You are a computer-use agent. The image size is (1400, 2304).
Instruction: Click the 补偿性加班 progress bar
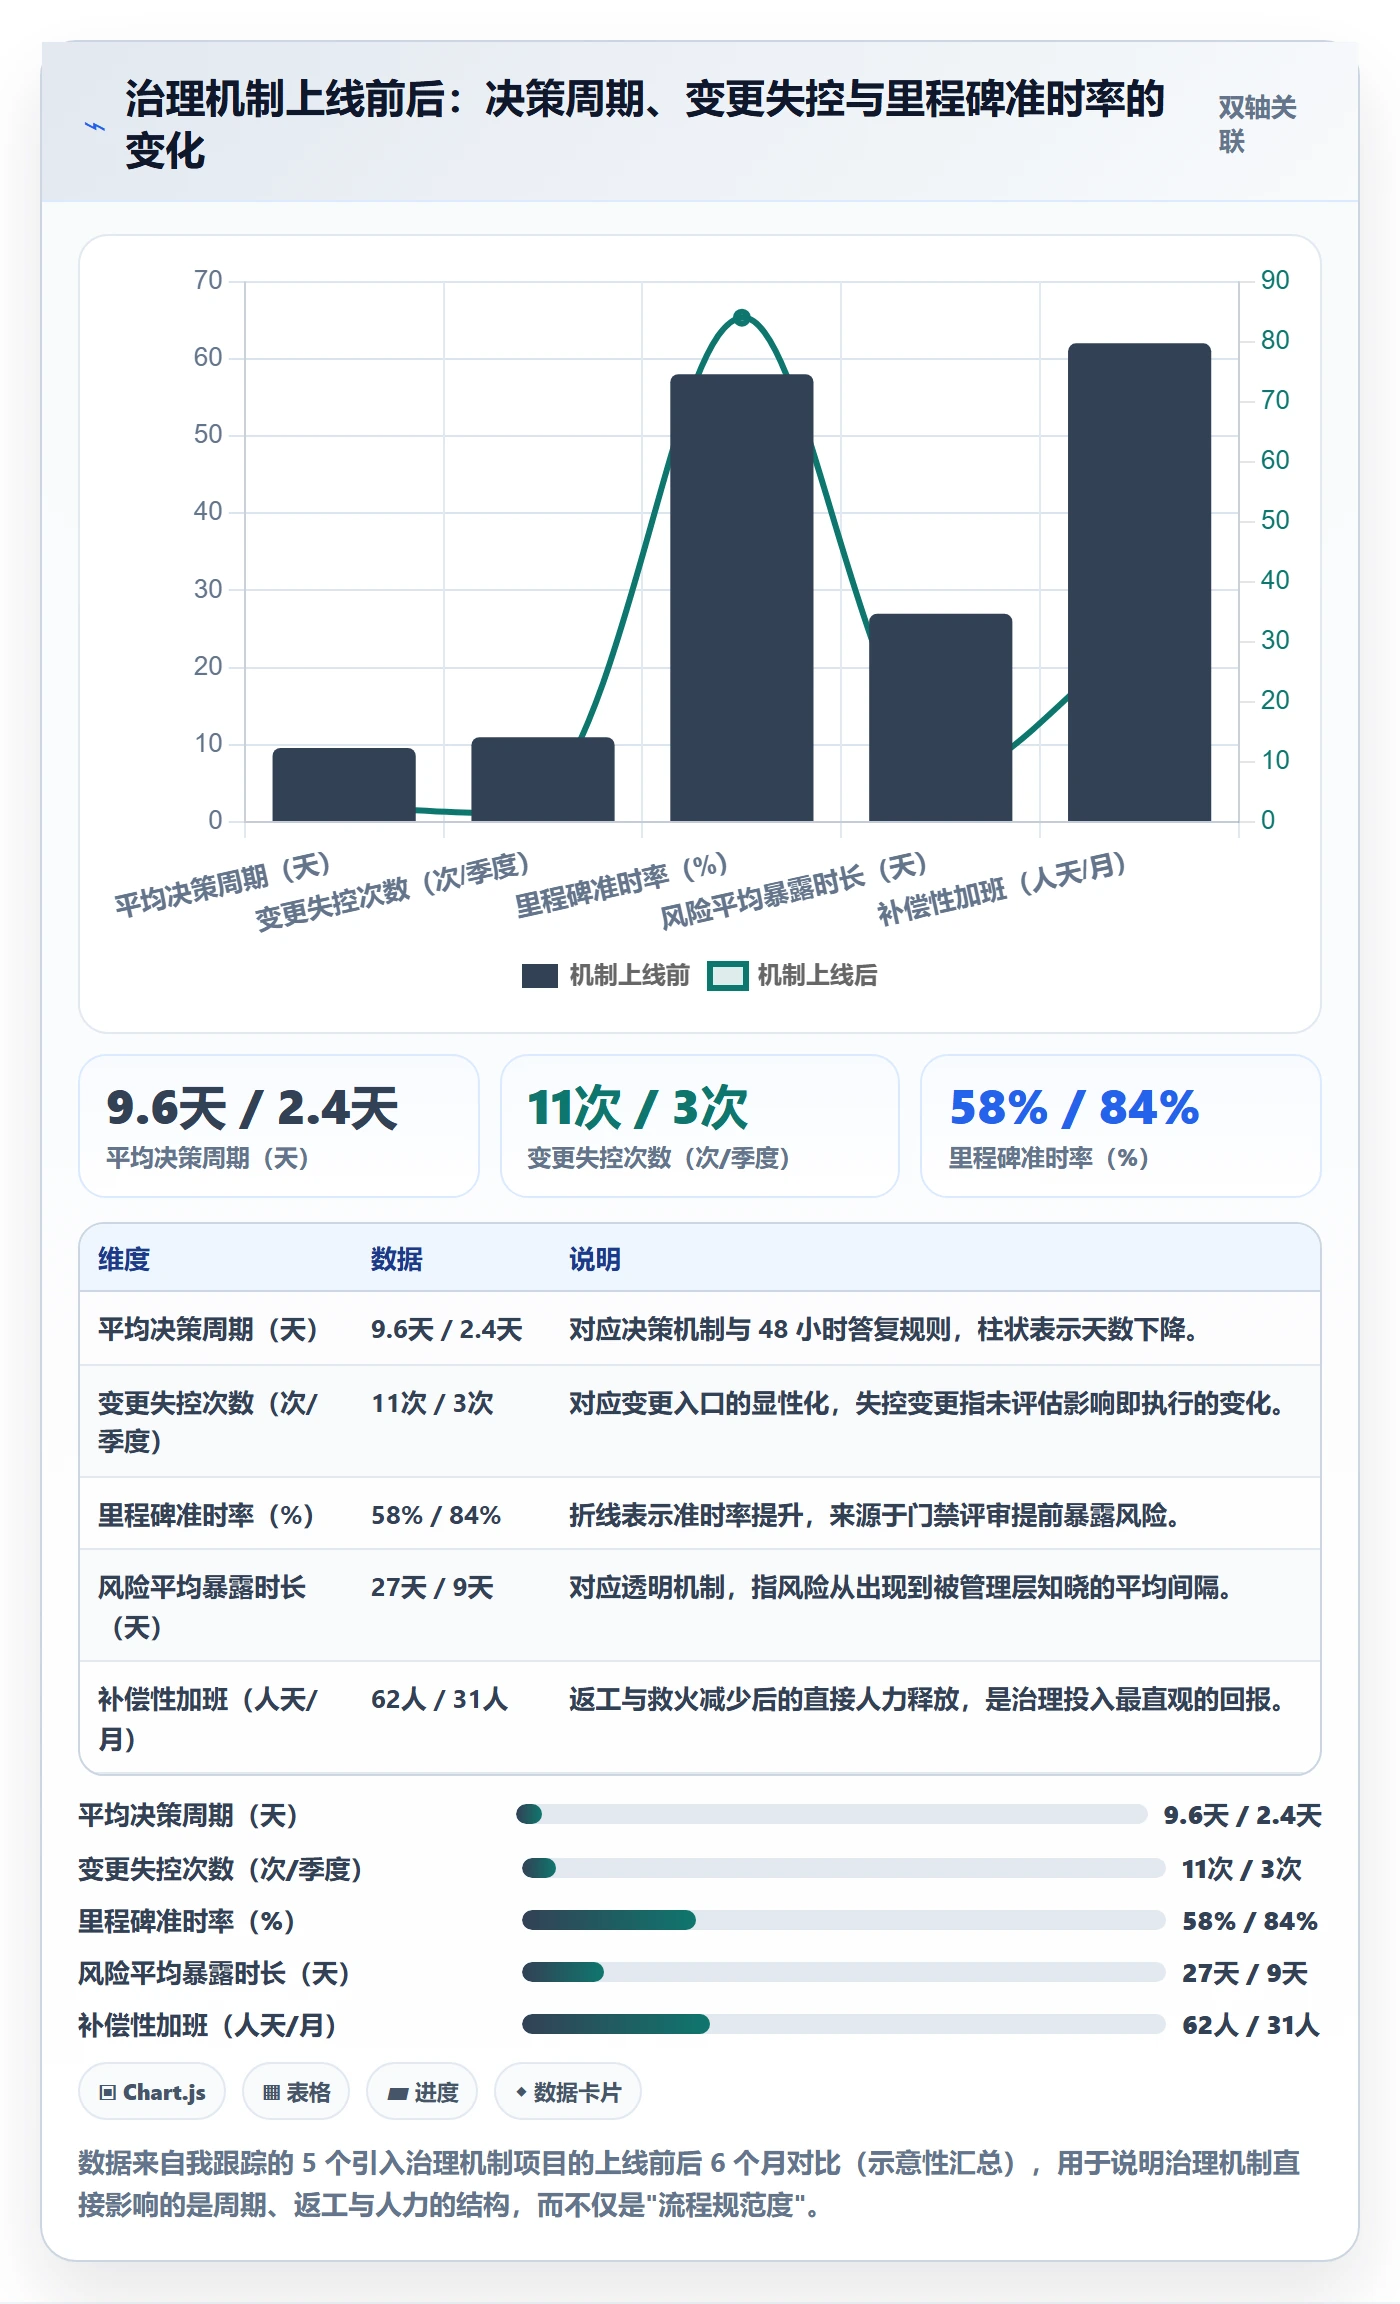pos(844,2024)
